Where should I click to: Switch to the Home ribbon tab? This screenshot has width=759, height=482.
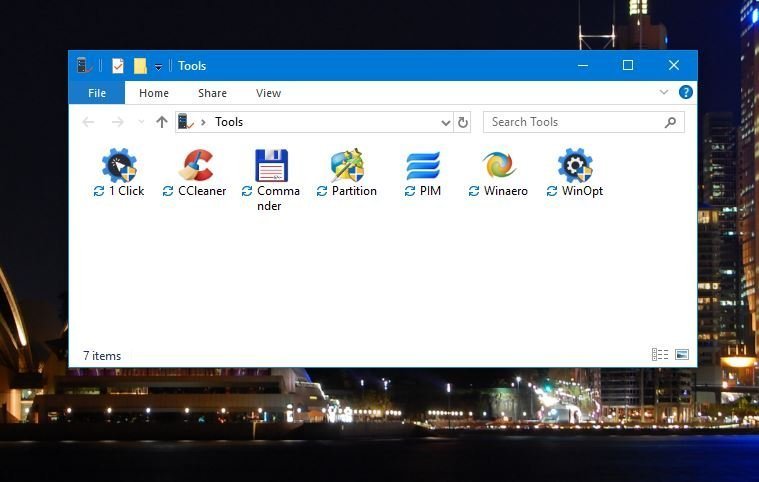[x=154, y=93]
